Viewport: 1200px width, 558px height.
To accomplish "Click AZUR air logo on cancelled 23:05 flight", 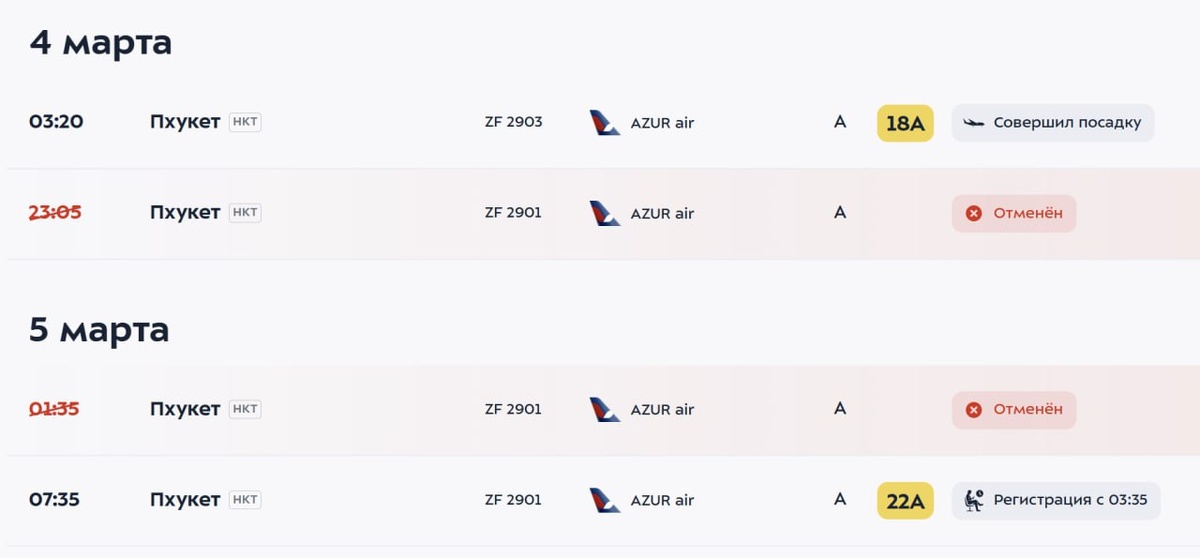I will pyautogui.click(x=605, y=213).
